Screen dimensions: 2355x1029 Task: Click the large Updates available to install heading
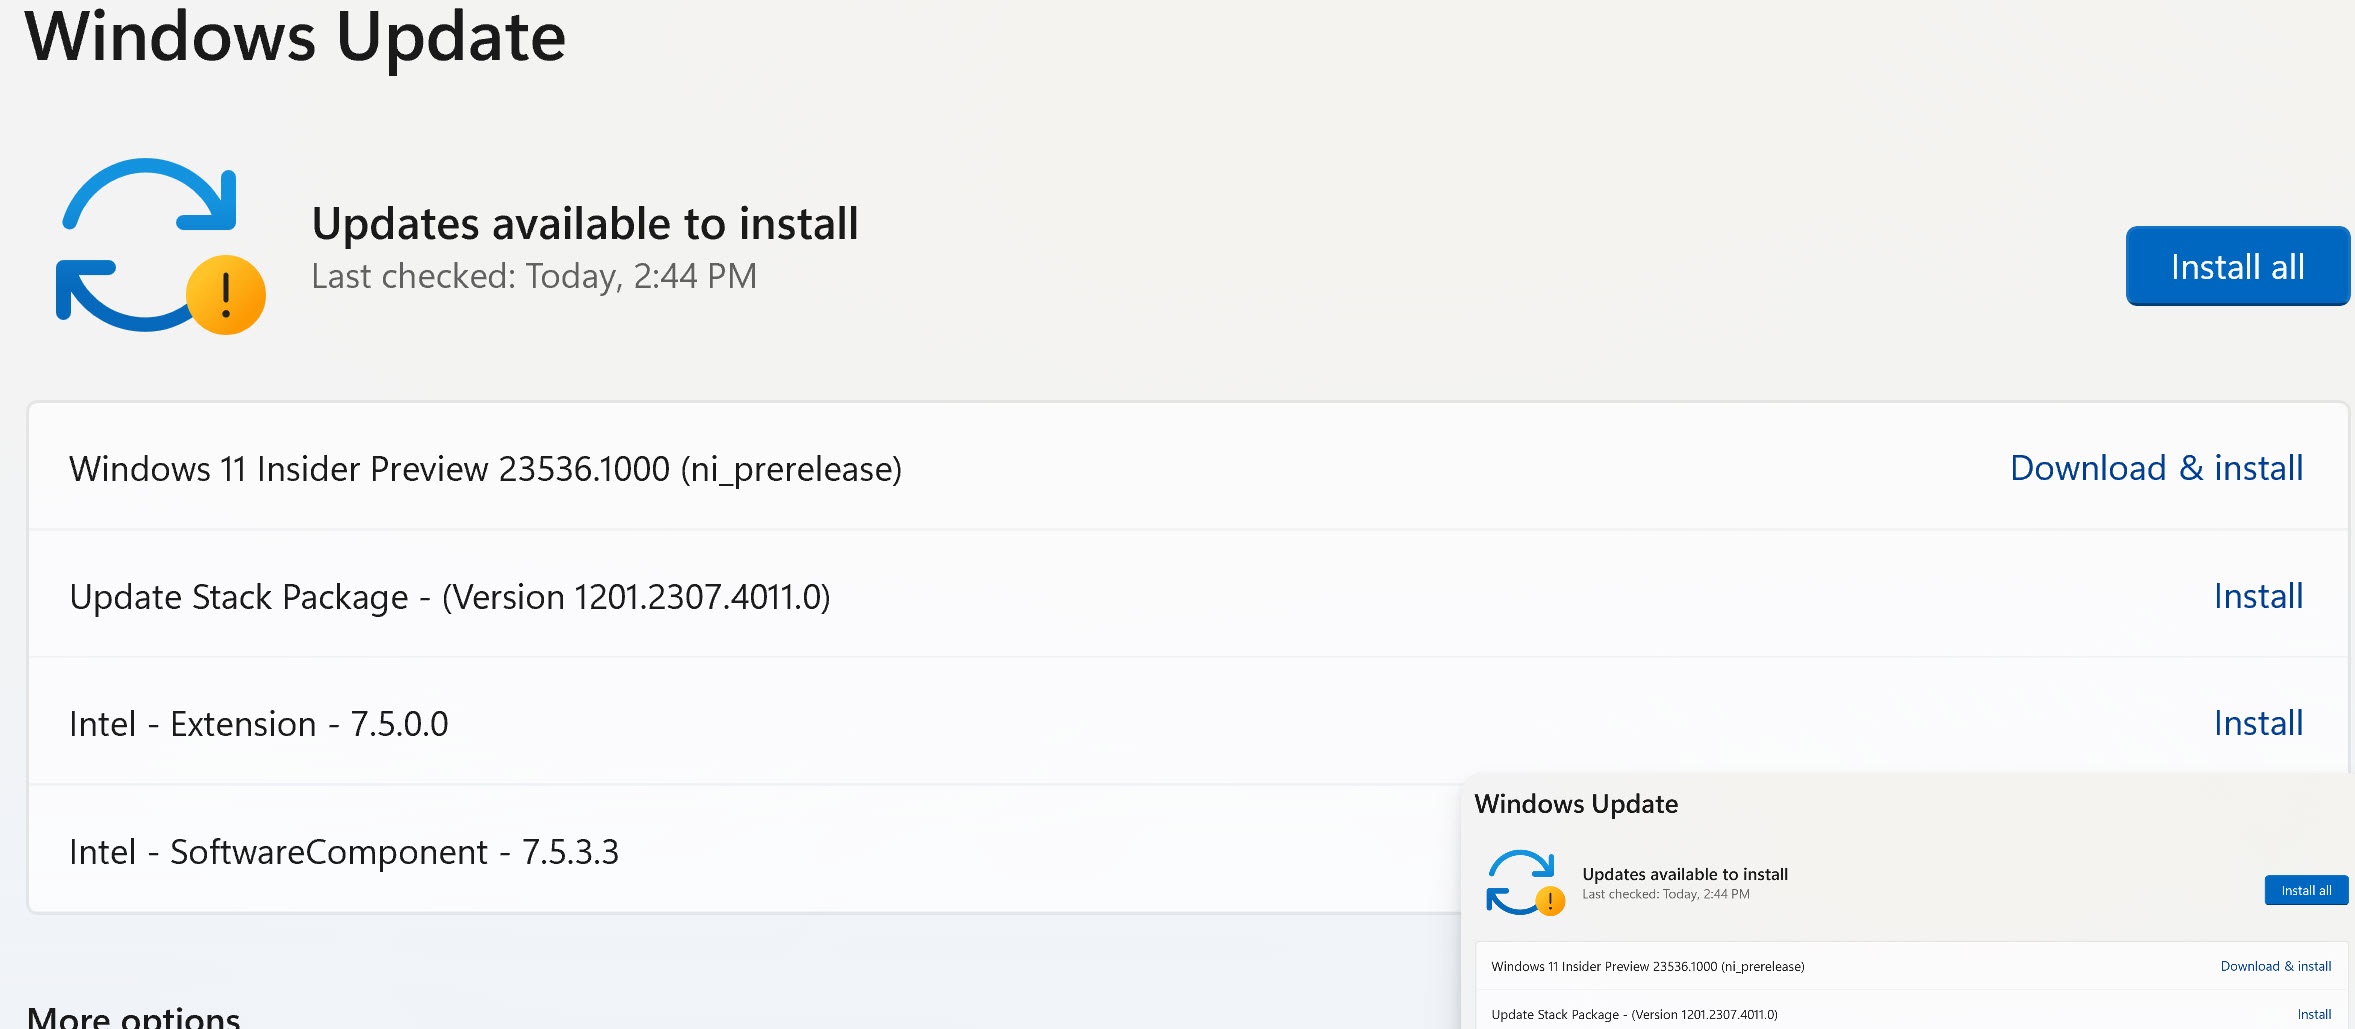(x=585, y=223)
